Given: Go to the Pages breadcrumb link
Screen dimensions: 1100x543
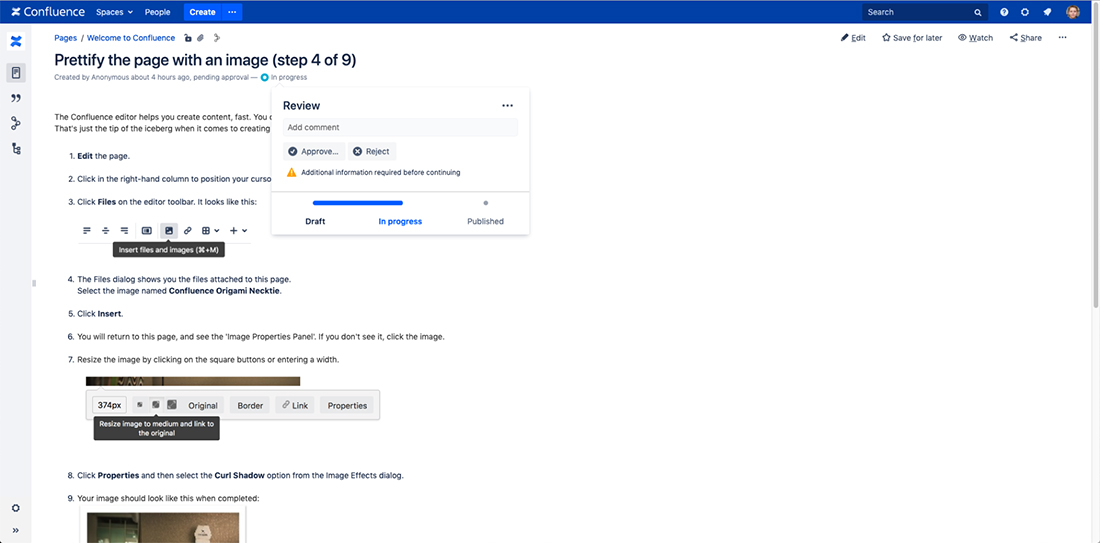Looking at the screenshot, I should [65, 38].
